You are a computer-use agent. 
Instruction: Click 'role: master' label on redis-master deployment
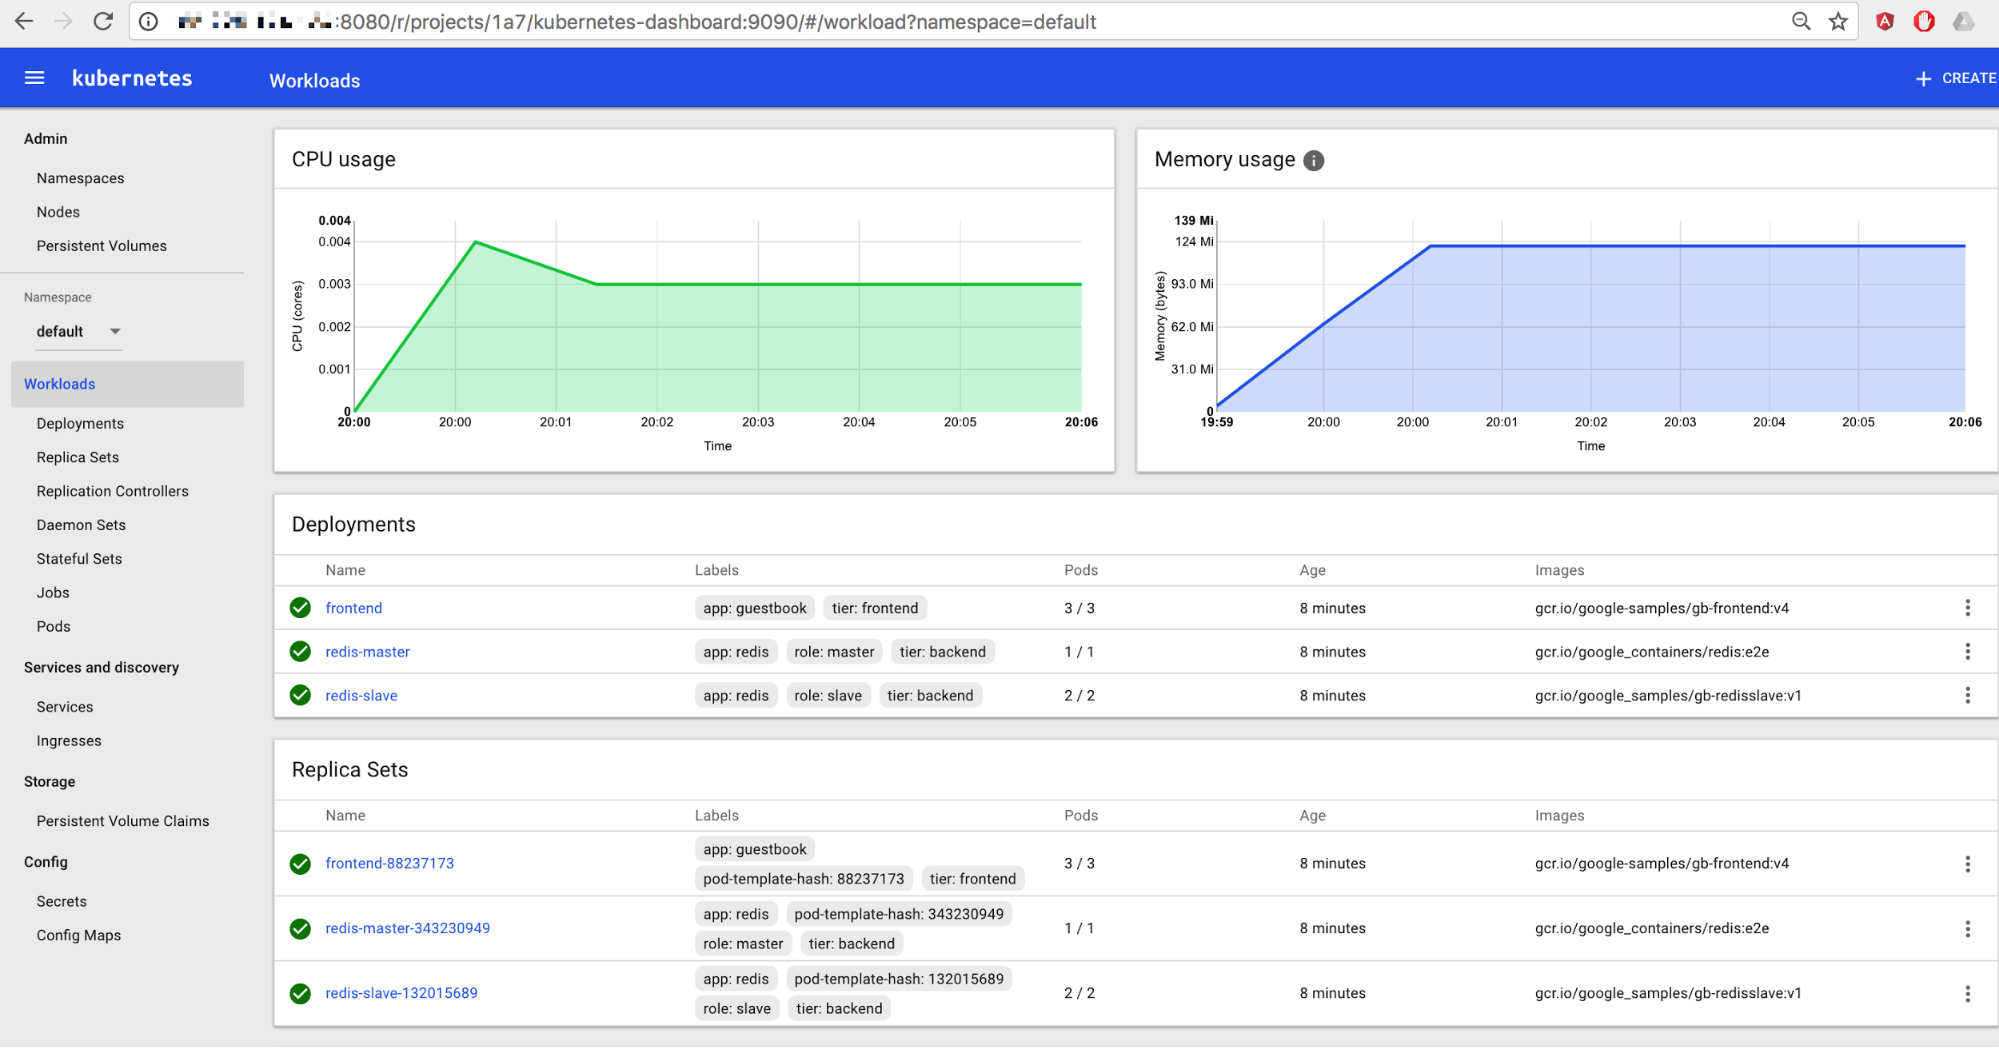tap(834, 652)
